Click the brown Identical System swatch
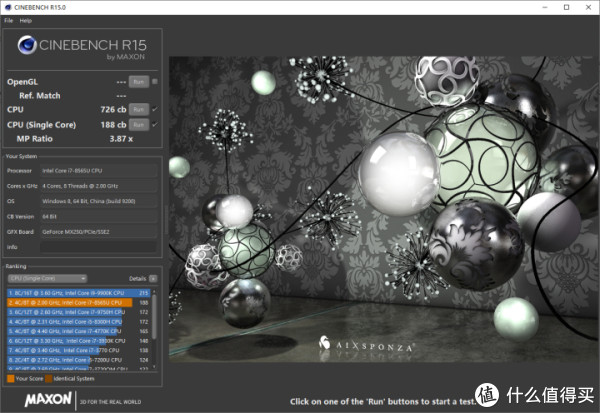 (x=49, y=379)
